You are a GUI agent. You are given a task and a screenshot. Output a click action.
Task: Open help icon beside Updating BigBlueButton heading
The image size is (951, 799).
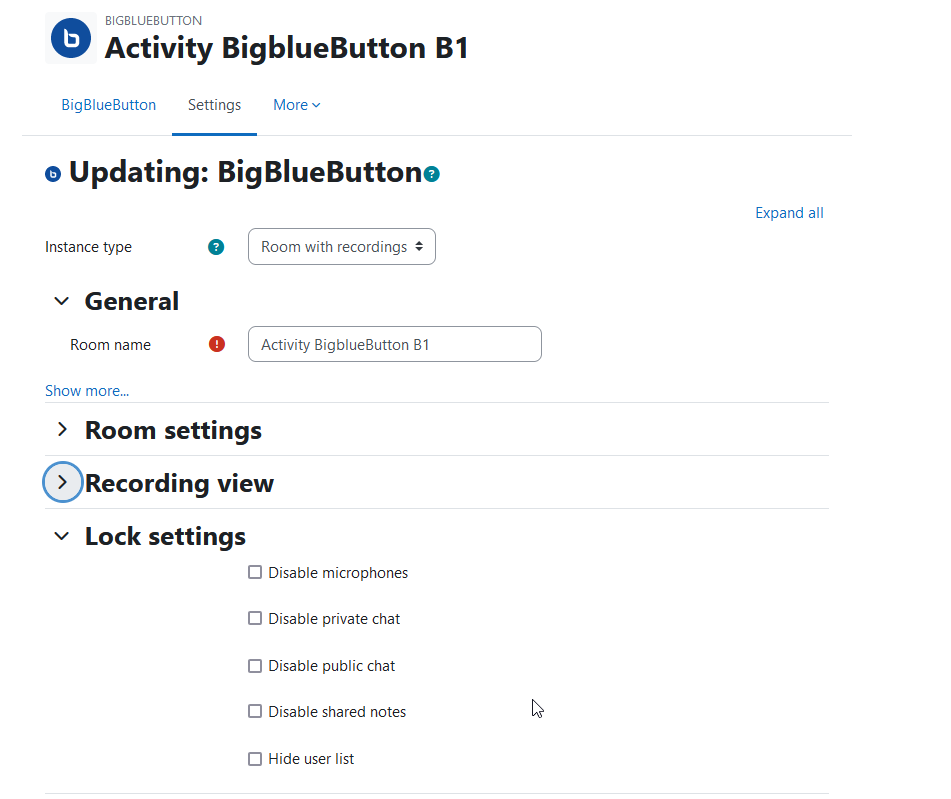[x=431, y=174]
